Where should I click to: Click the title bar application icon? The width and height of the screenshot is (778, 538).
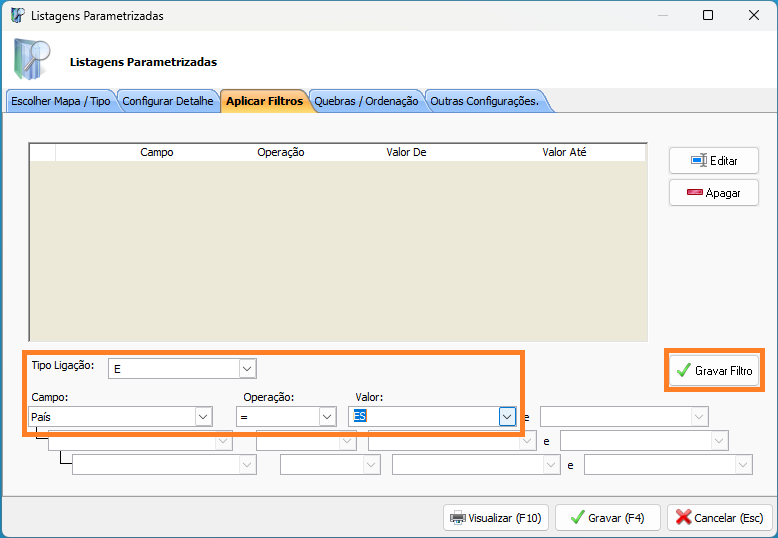click(x=17, y=16)
